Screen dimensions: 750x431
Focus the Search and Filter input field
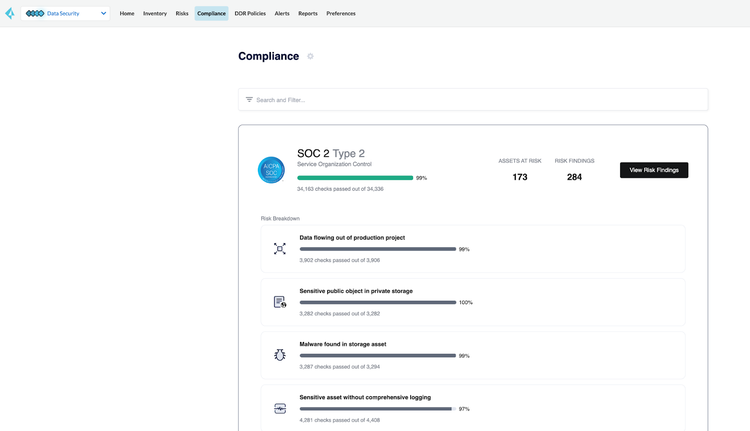point(473,99)
